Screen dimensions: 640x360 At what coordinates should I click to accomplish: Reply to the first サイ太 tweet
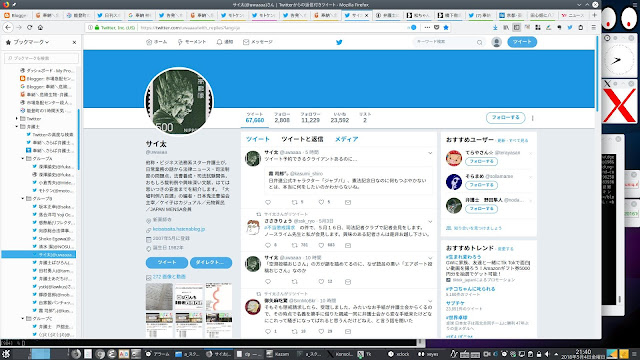(268, 202)
